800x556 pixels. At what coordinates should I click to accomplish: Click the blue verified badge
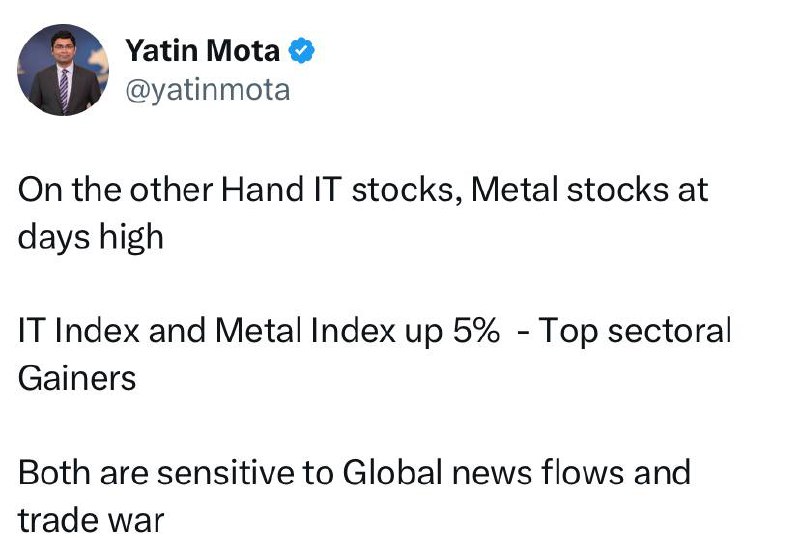coord(302,50)
